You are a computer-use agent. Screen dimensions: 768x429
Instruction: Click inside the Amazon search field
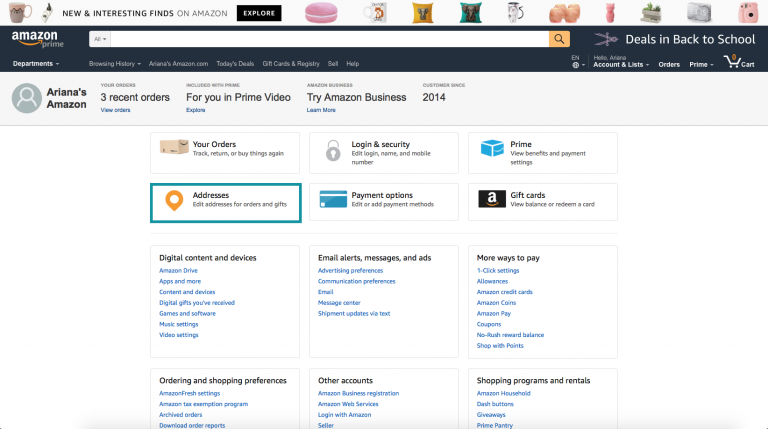pos(330,39)
